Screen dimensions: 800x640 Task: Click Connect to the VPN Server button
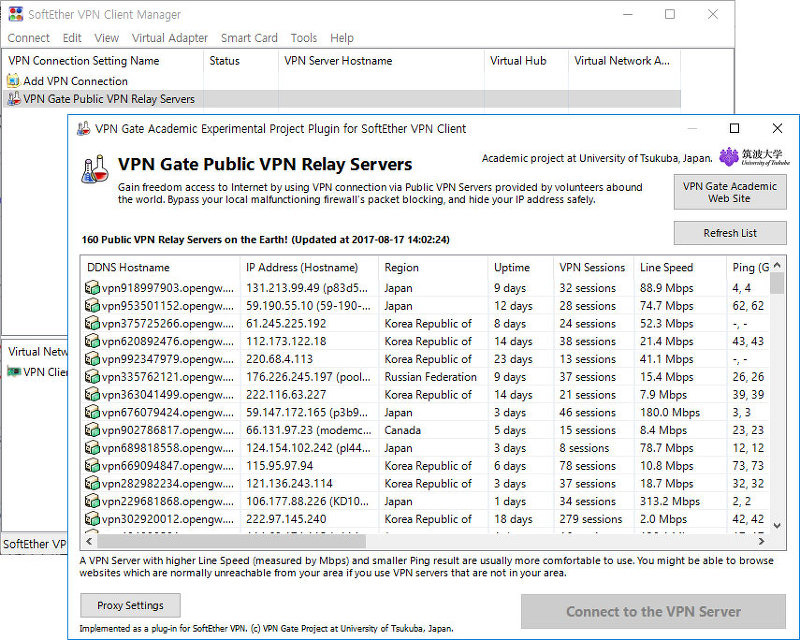click(x=653, y=611)
